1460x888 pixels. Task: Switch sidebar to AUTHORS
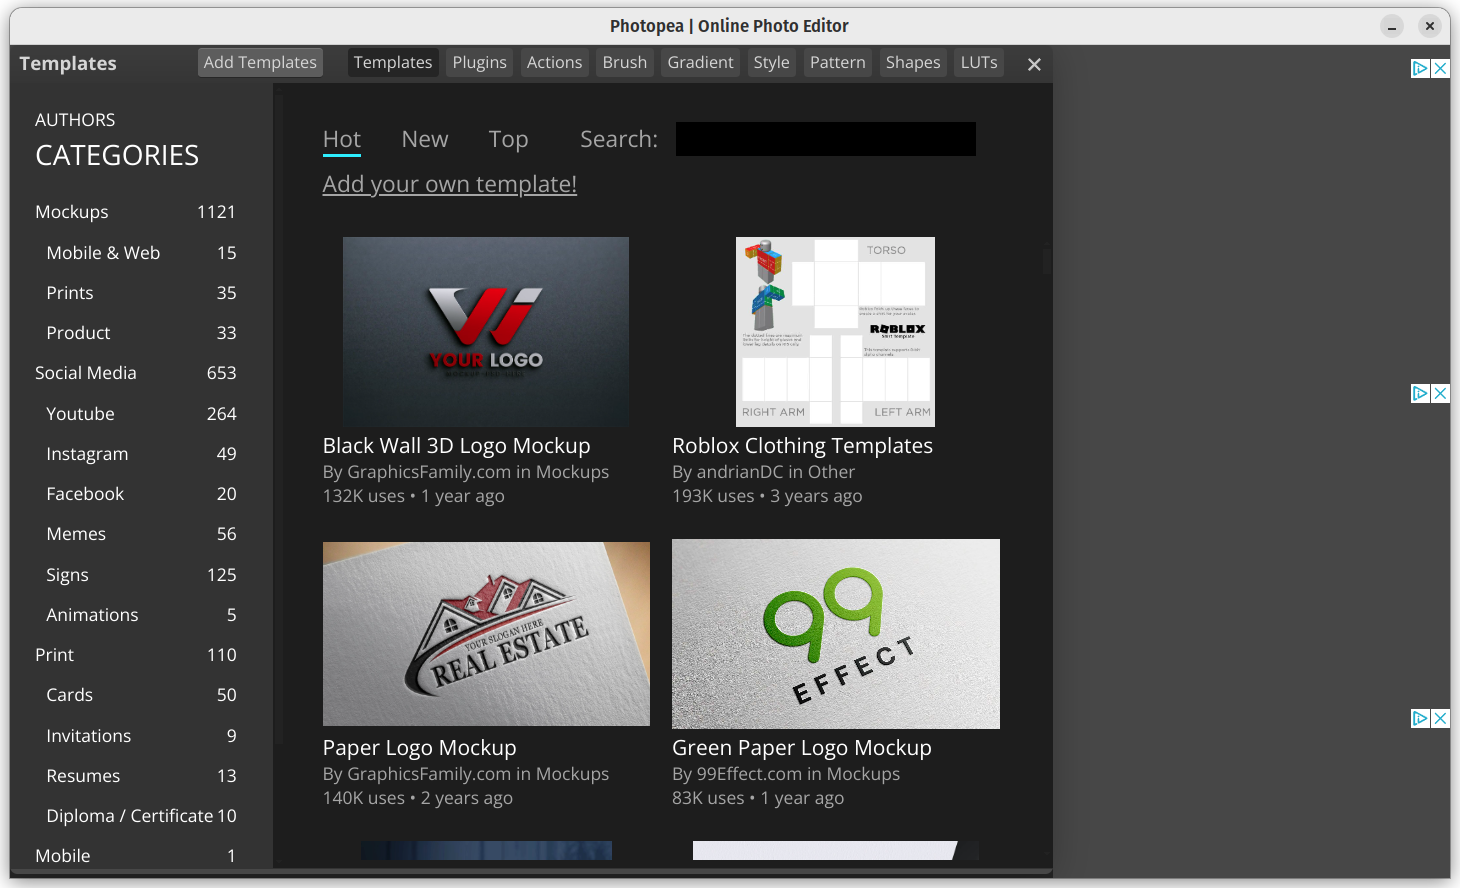click(x=75, y=120)
